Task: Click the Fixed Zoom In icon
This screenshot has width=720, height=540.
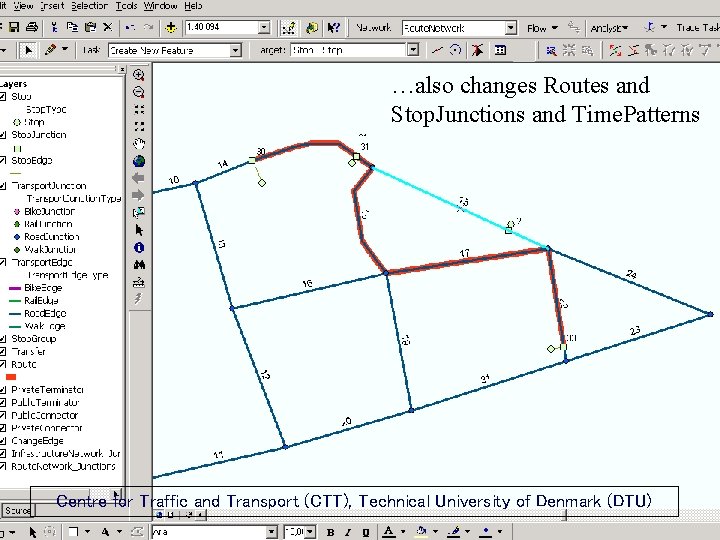Action: pos(139,109)
